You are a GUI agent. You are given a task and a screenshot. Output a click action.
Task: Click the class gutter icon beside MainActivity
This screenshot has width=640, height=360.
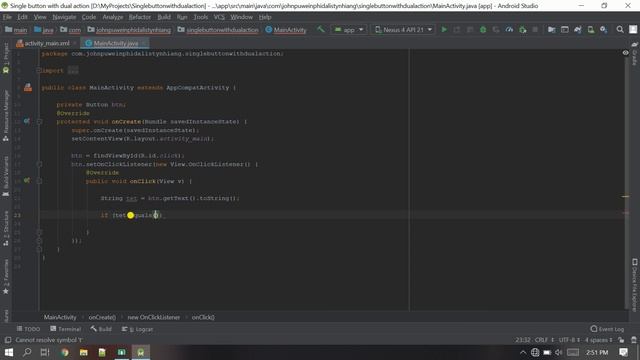tap(28, 87)
